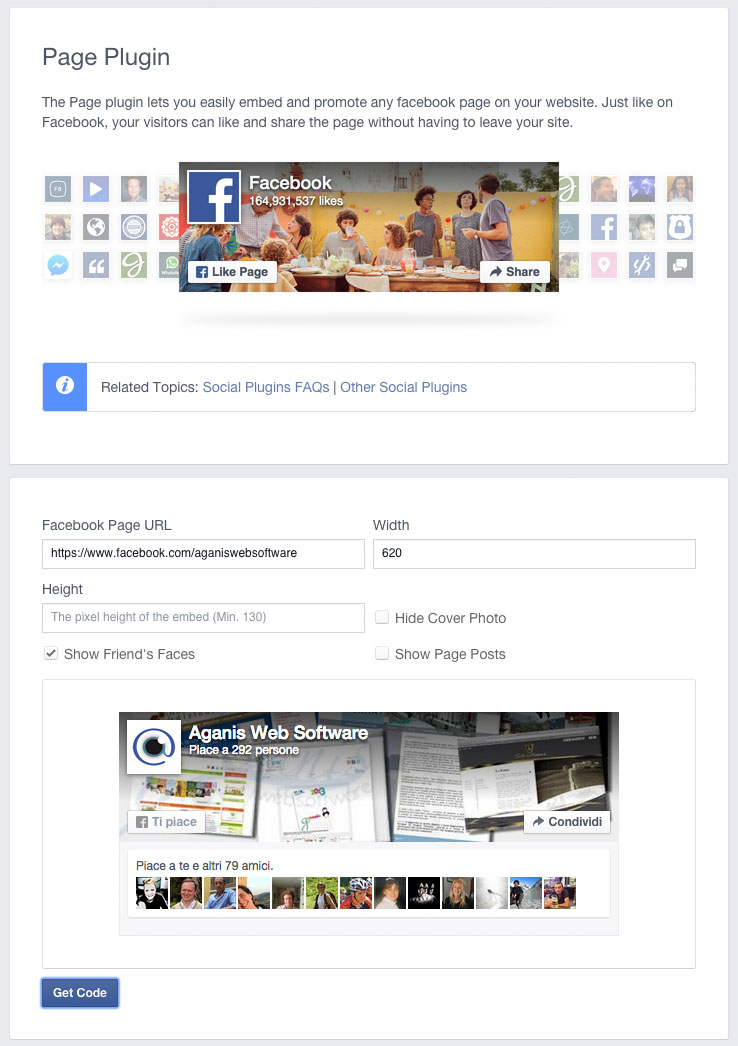Click the small Facebook f tile right of banner

point(604,227)
